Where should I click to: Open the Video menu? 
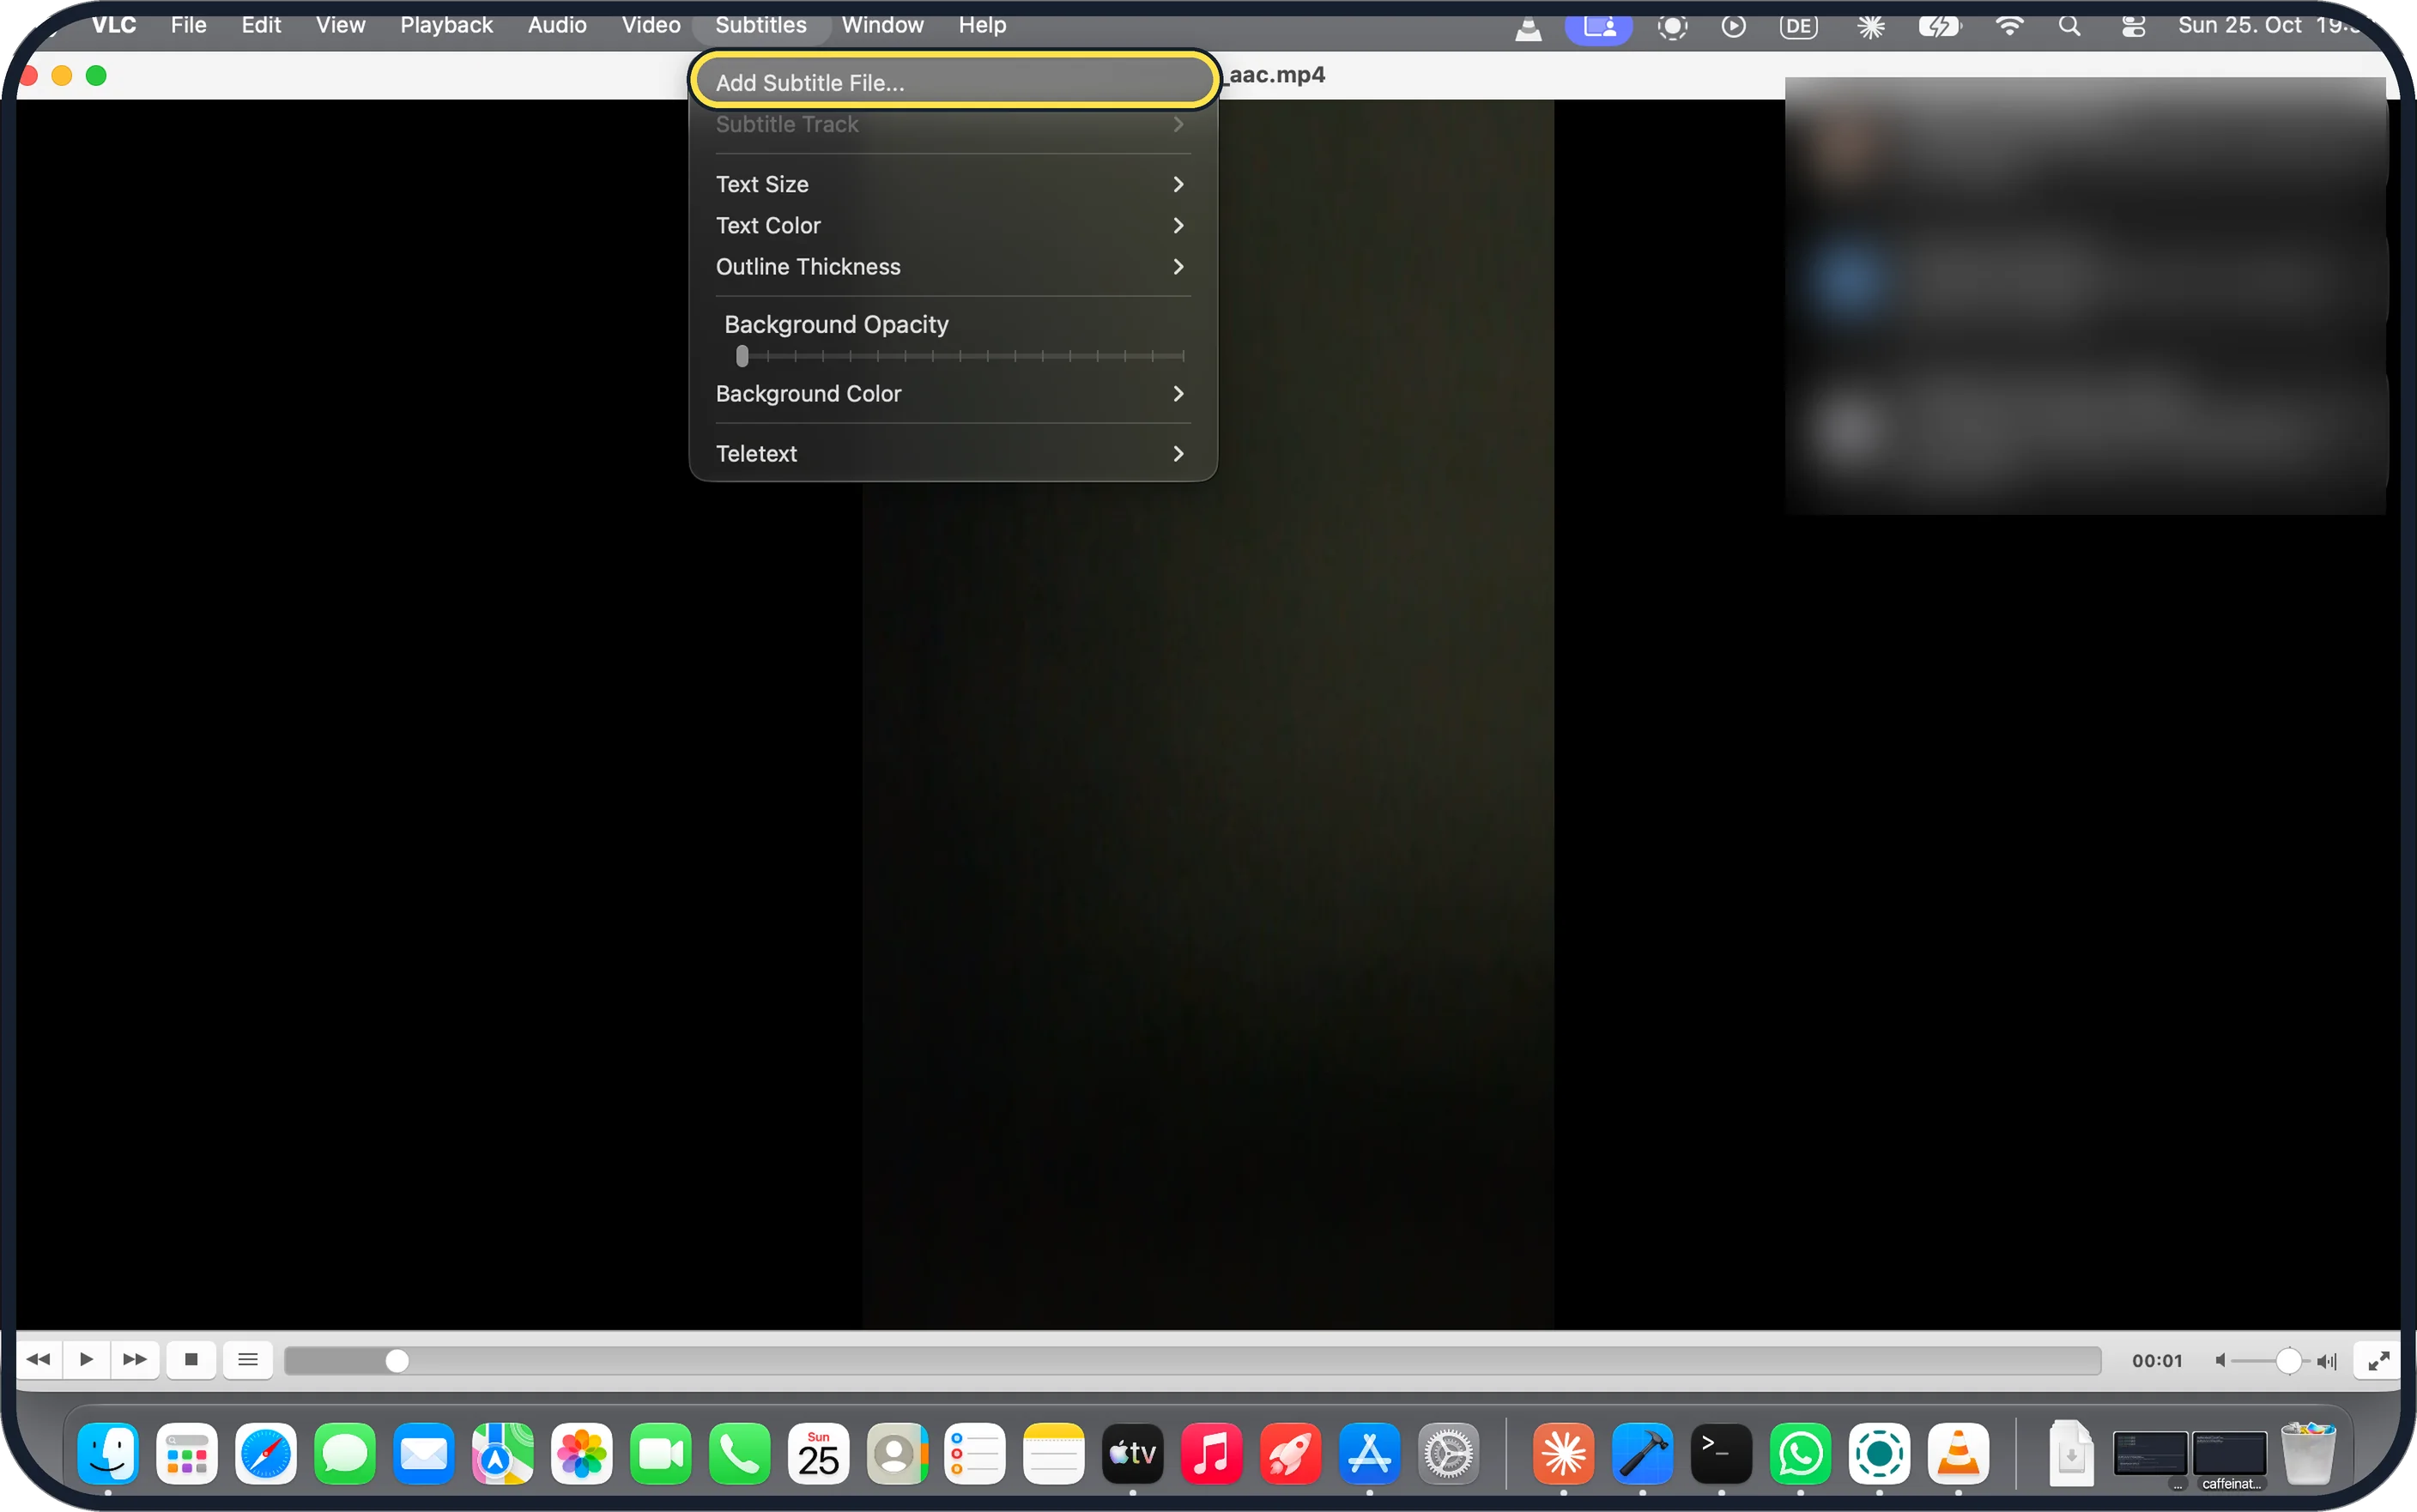pyautogui.click(x=651, y=25)
